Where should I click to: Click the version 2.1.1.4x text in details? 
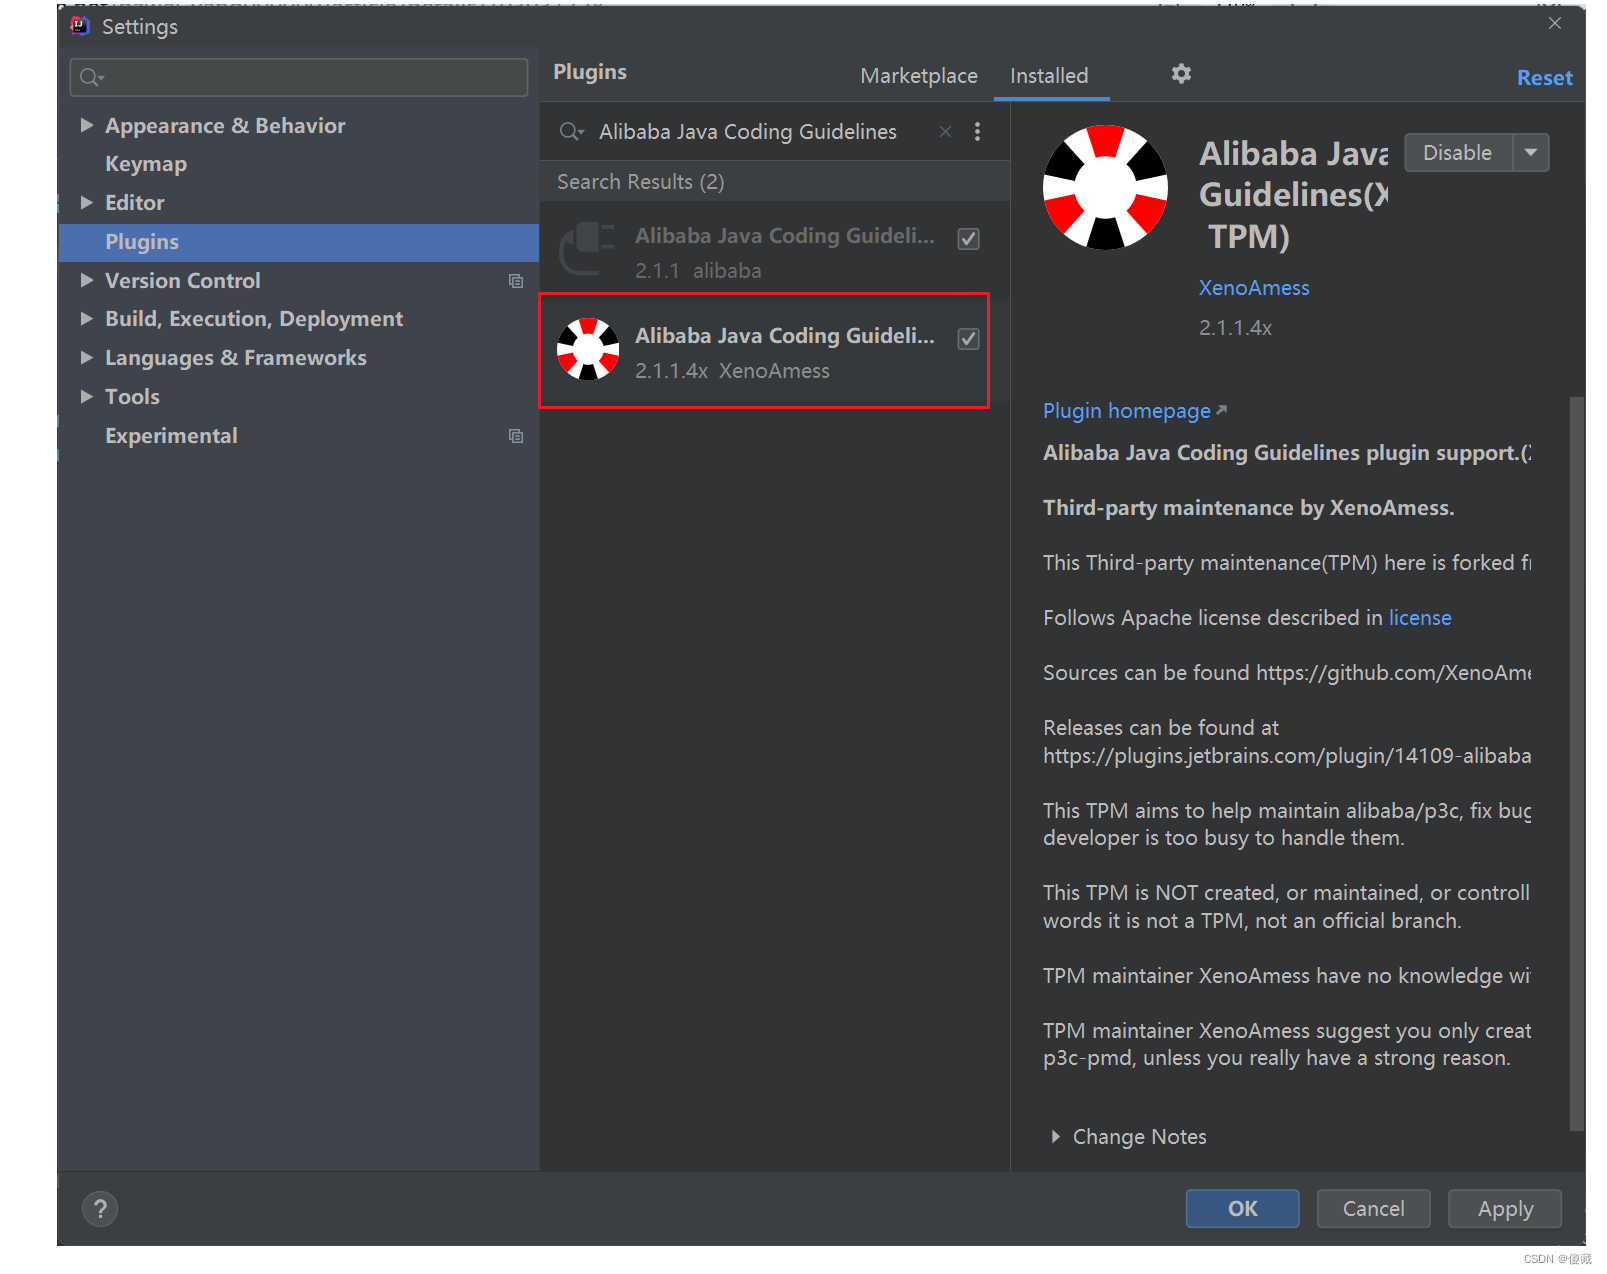(x=1235, y=328)
